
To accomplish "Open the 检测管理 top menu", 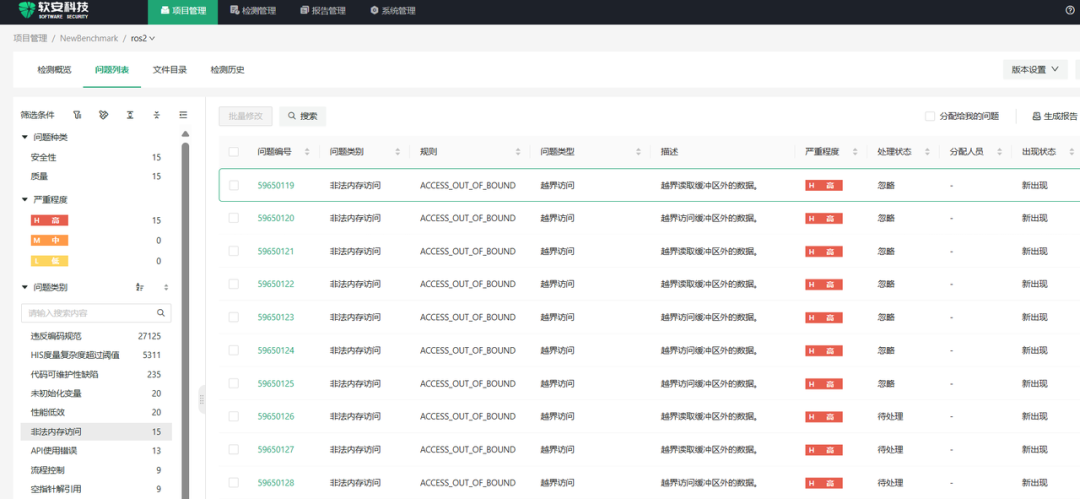I will click(253, 11).
